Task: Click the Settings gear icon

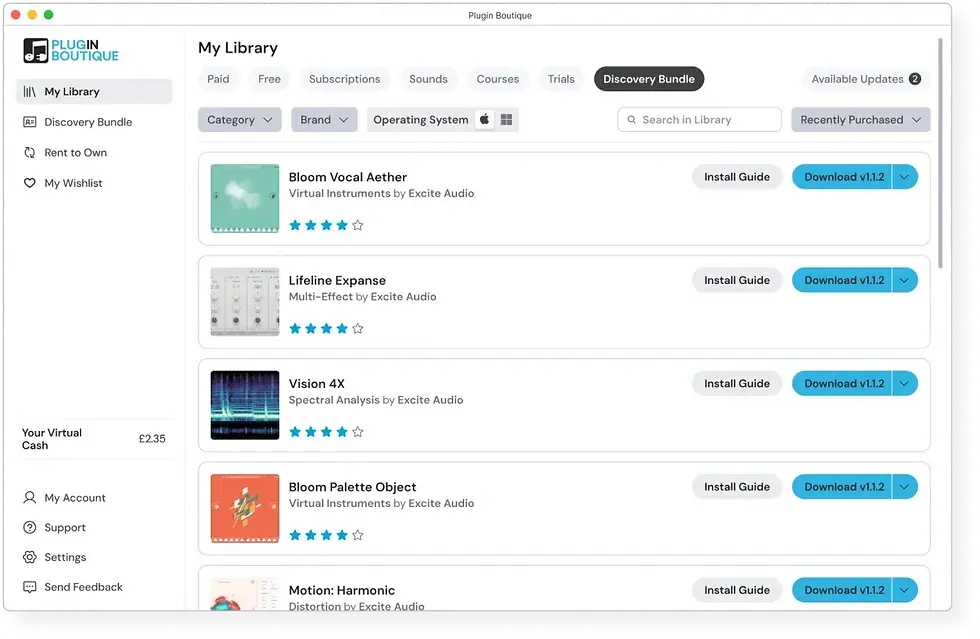Action: tap(29, 557)
